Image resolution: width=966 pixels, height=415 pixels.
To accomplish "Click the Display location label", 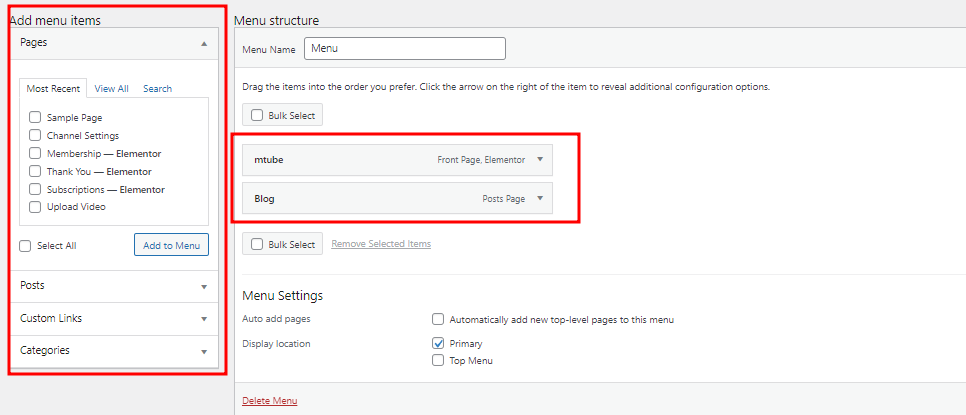I will (277, 344).
